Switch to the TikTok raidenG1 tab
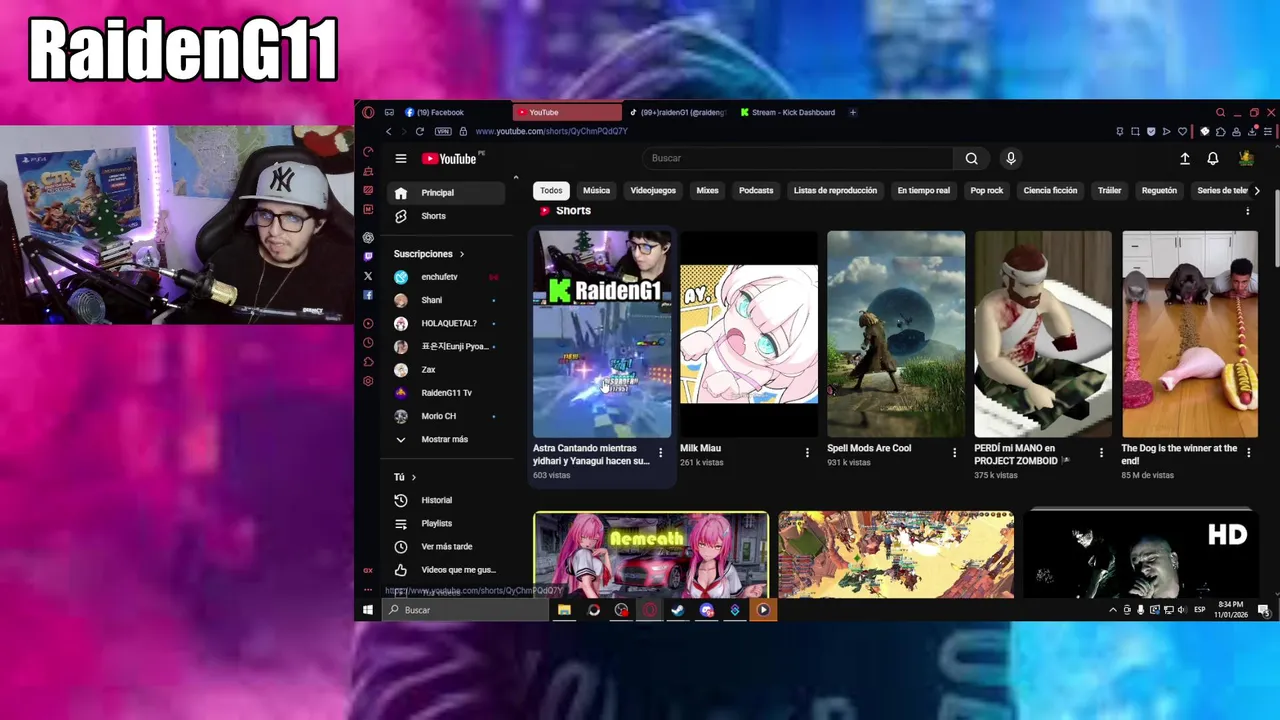Image resolution: width=1280 pixels, height=720 pixels. tap(680, 112)
